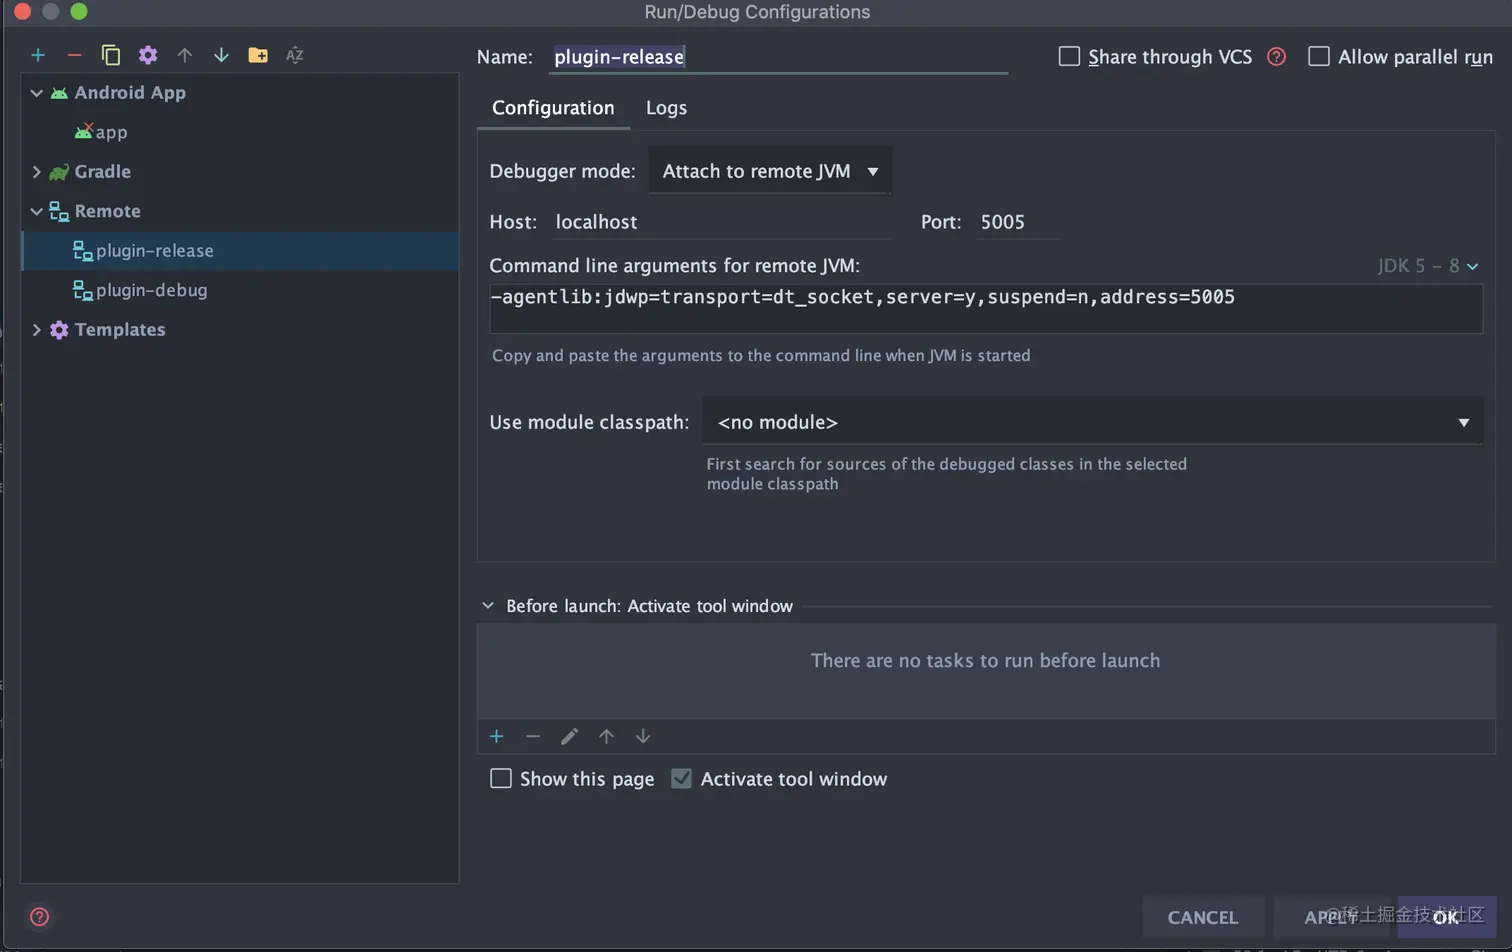
Task: Select the Configuration tab
Action: (x=553, y=108)
